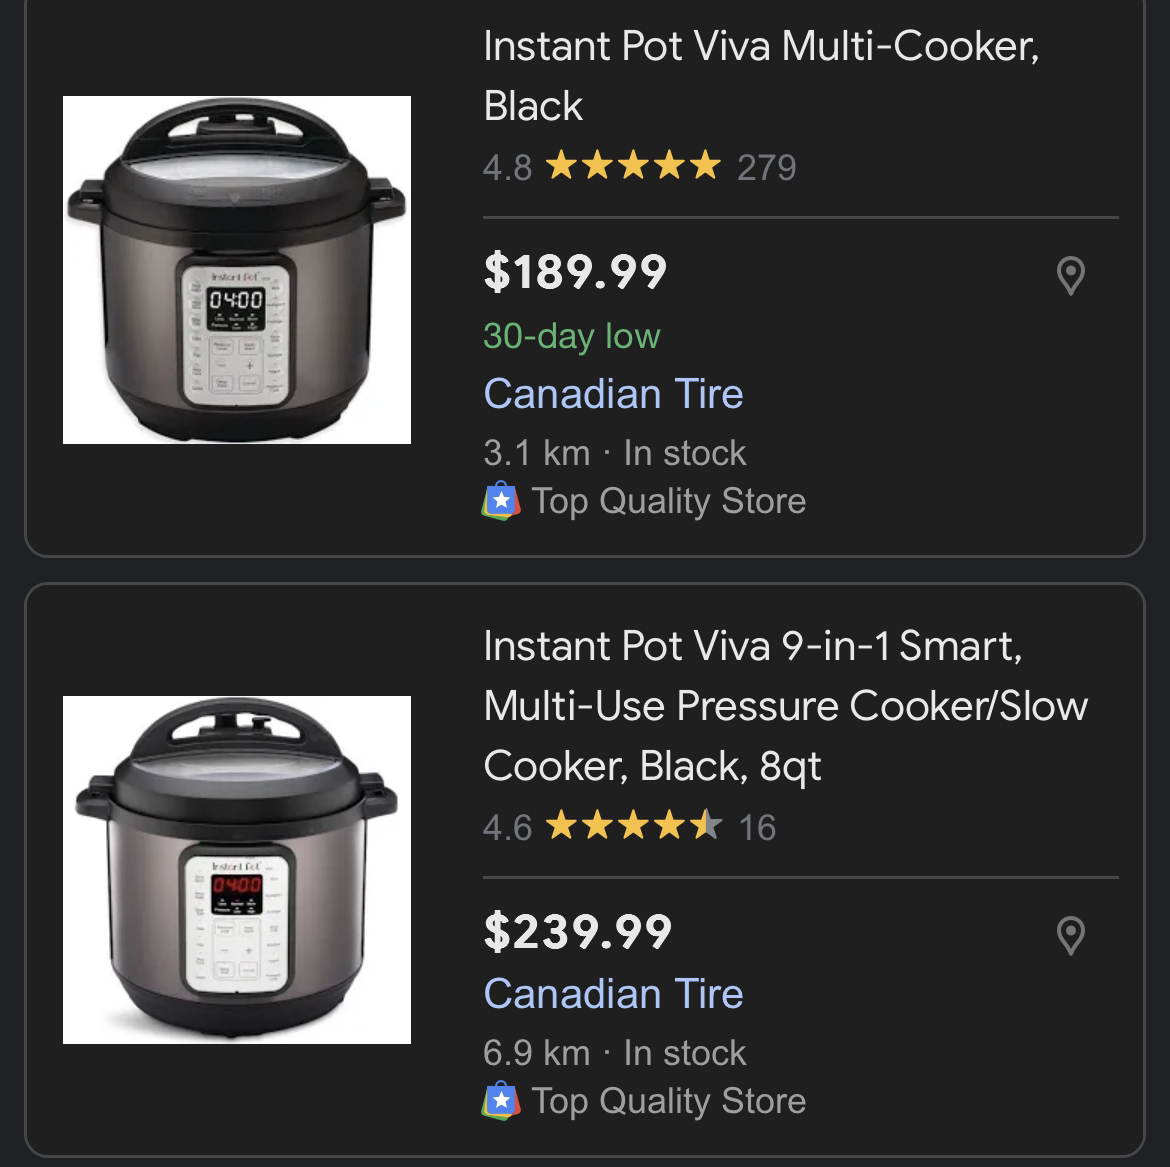Click the map pin icon beside $239.99
Screen dimensions: 1170x1167
1070,935
